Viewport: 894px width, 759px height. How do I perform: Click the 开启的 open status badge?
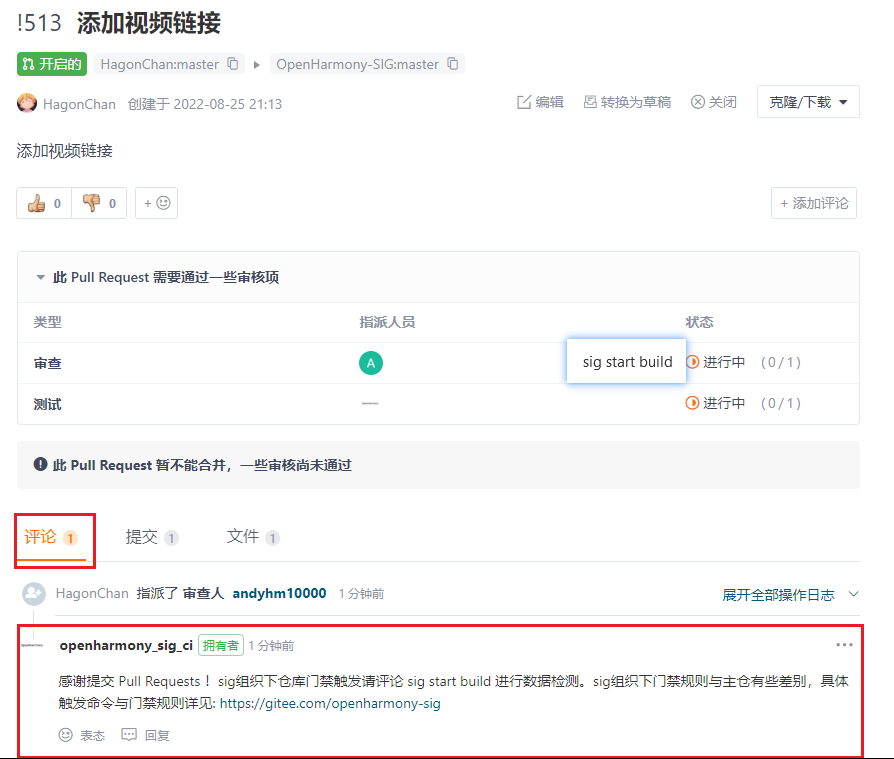[52, 64]
